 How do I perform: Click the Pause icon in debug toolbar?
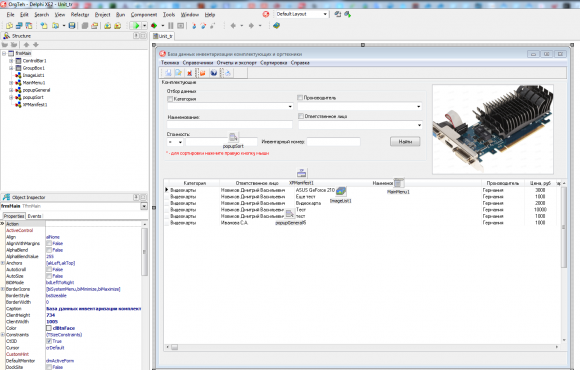click(171, 26)
